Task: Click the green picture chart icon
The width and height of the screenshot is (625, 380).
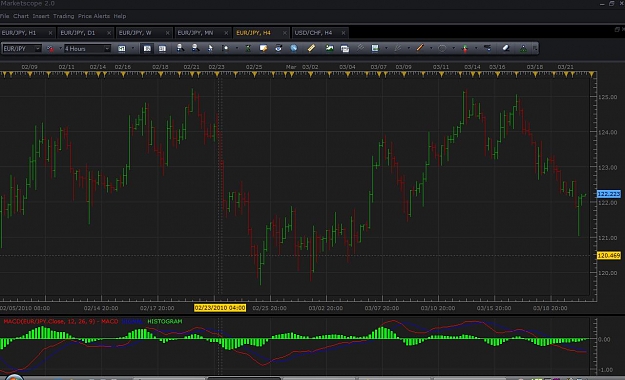Action: (329, 48)
